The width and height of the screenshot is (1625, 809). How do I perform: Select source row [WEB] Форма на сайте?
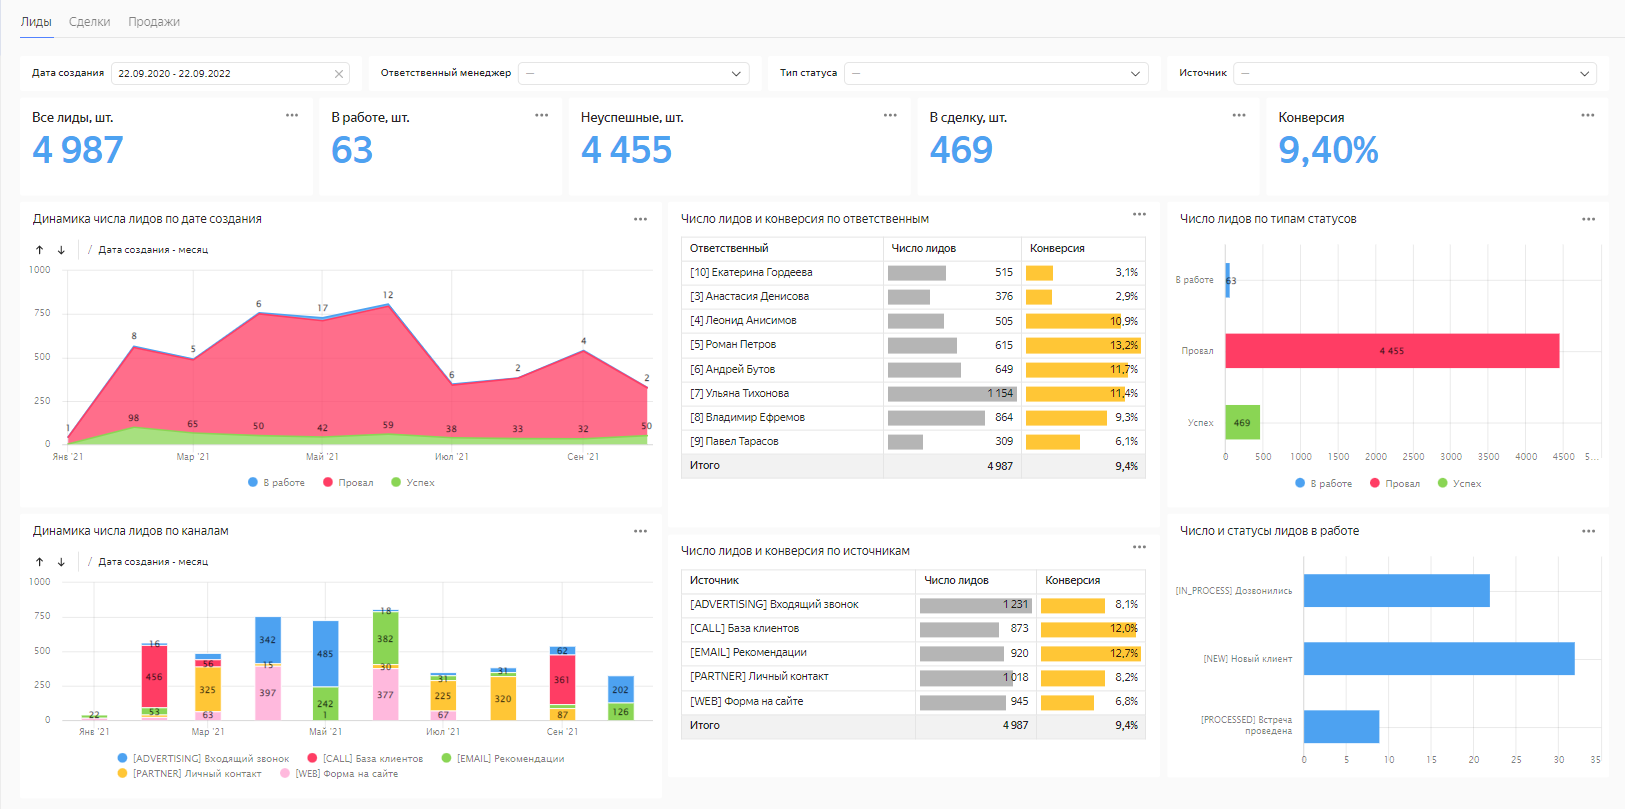[913, 701]
